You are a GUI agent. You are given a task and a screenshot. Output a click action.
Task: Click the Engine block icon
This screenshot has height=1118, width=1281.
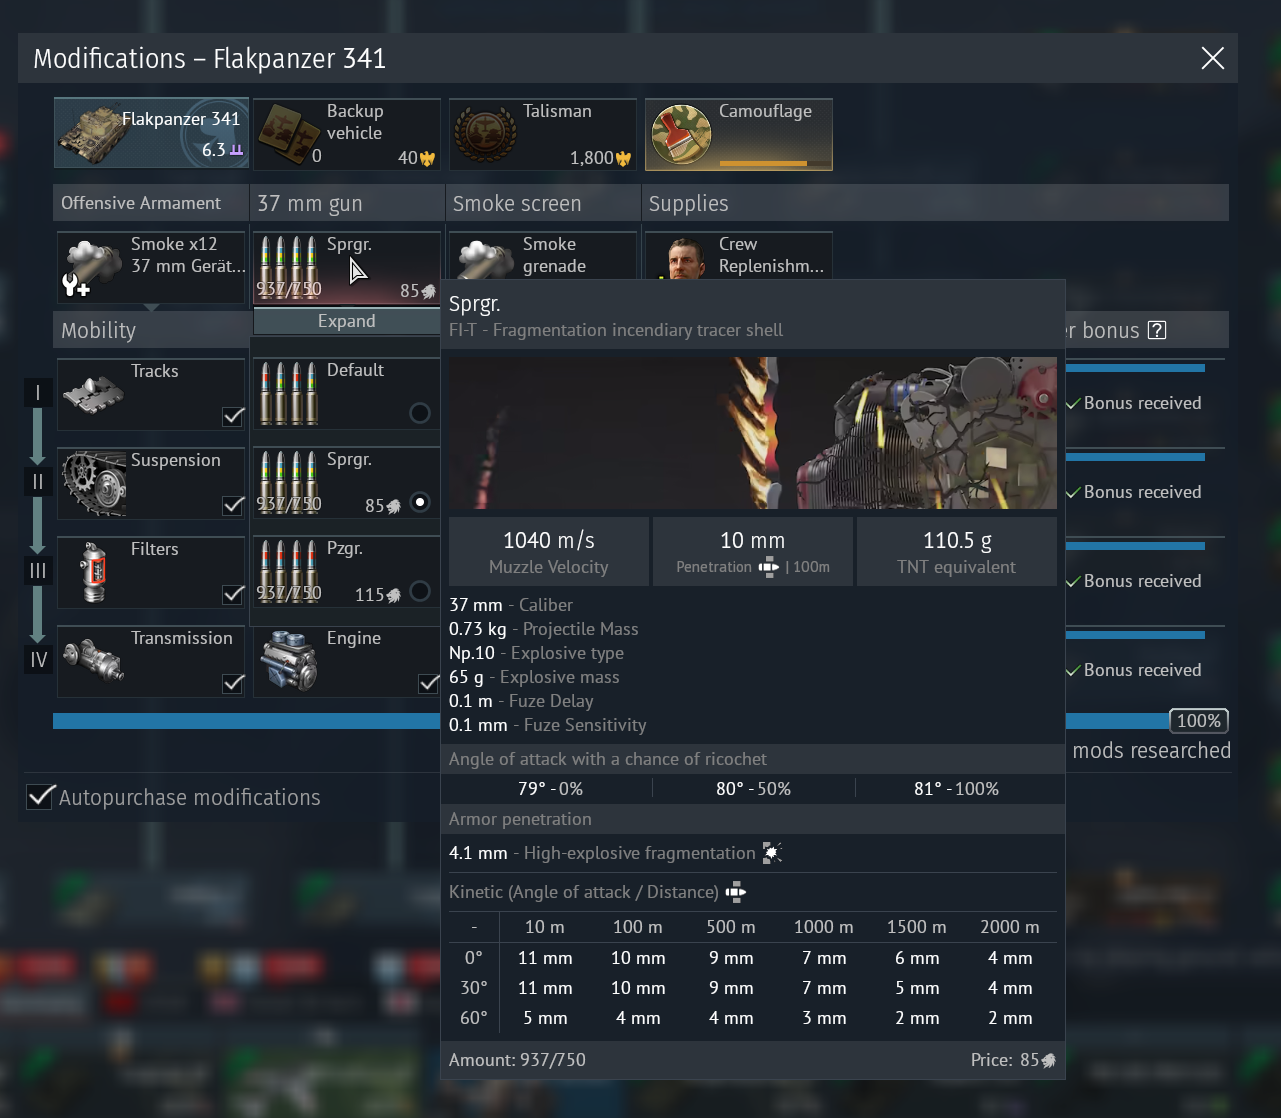tap(289, 661)
